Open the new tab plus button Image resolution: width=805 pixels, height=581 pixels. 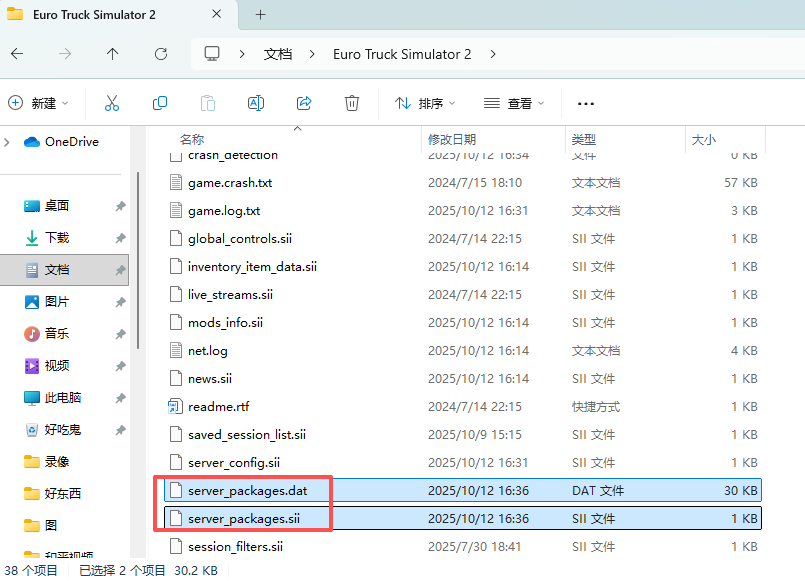pos(260,15)
